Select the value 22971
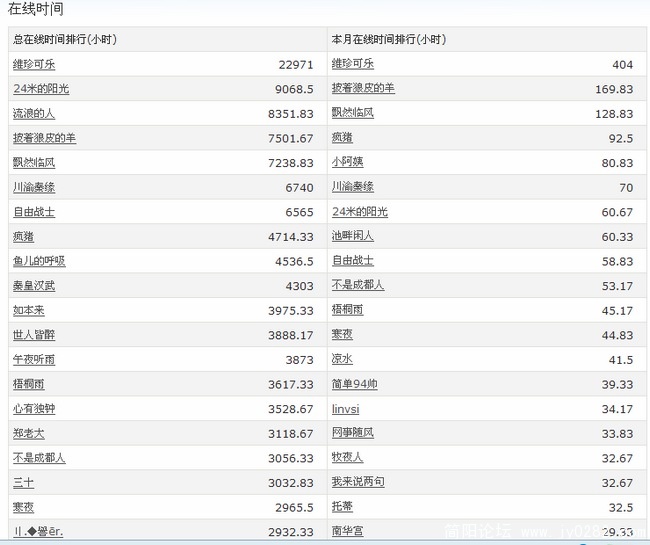Screen dimensions: 650x545 coord(296,65)
